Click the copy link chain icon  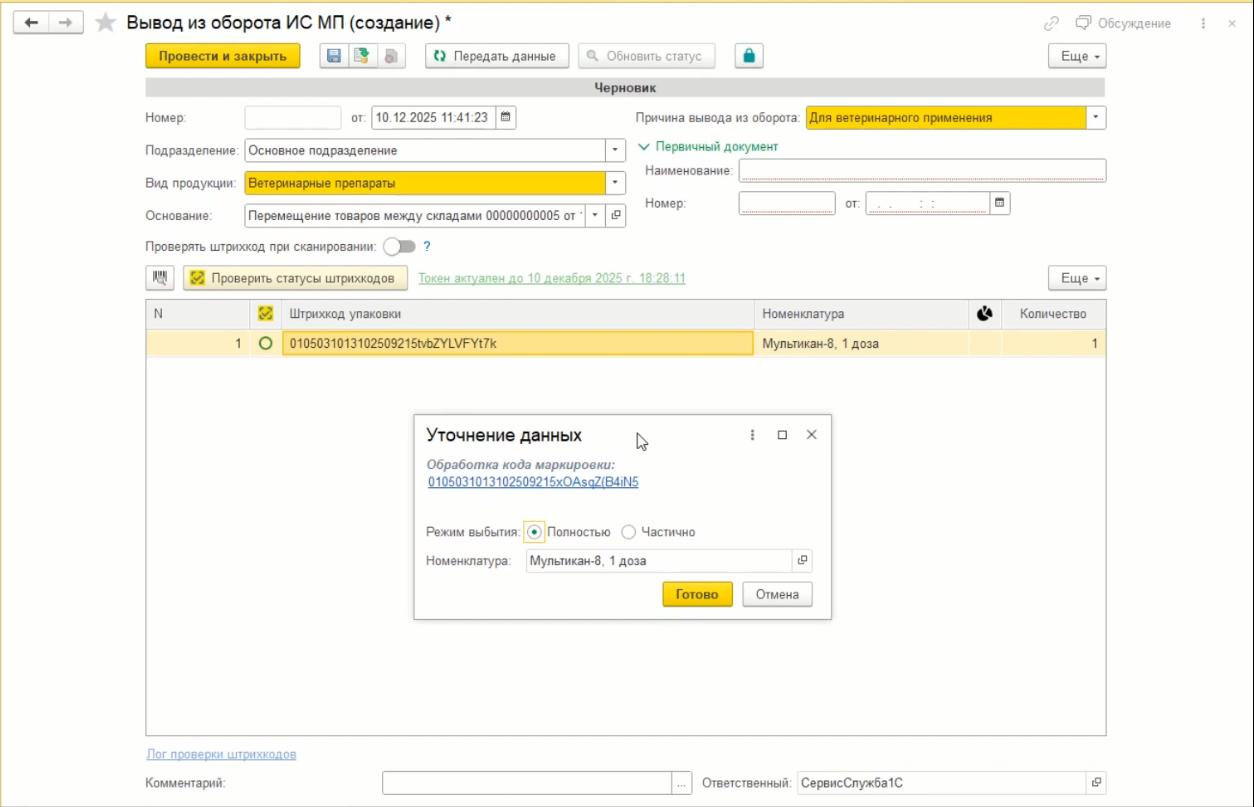coord(1051,23)
